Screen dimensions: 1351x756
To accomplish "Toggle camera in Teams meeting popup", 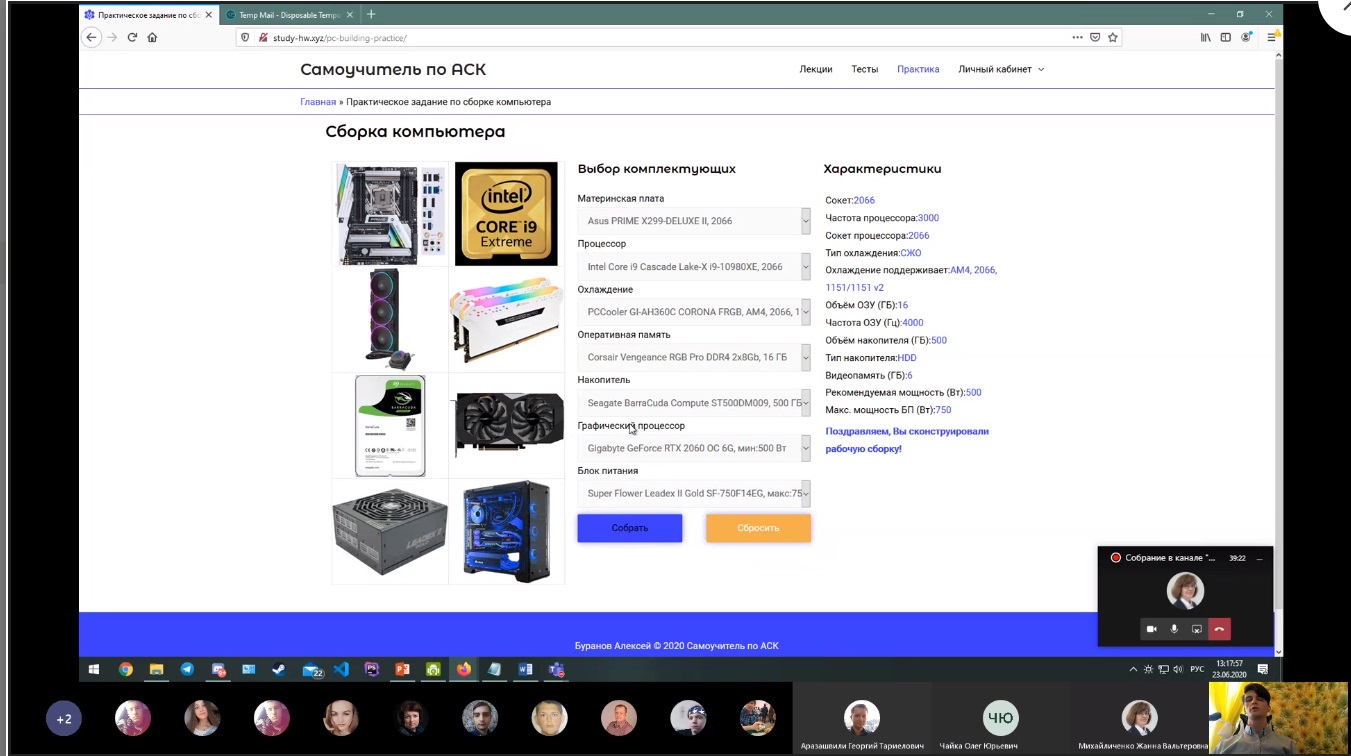I will (1151, 629).
